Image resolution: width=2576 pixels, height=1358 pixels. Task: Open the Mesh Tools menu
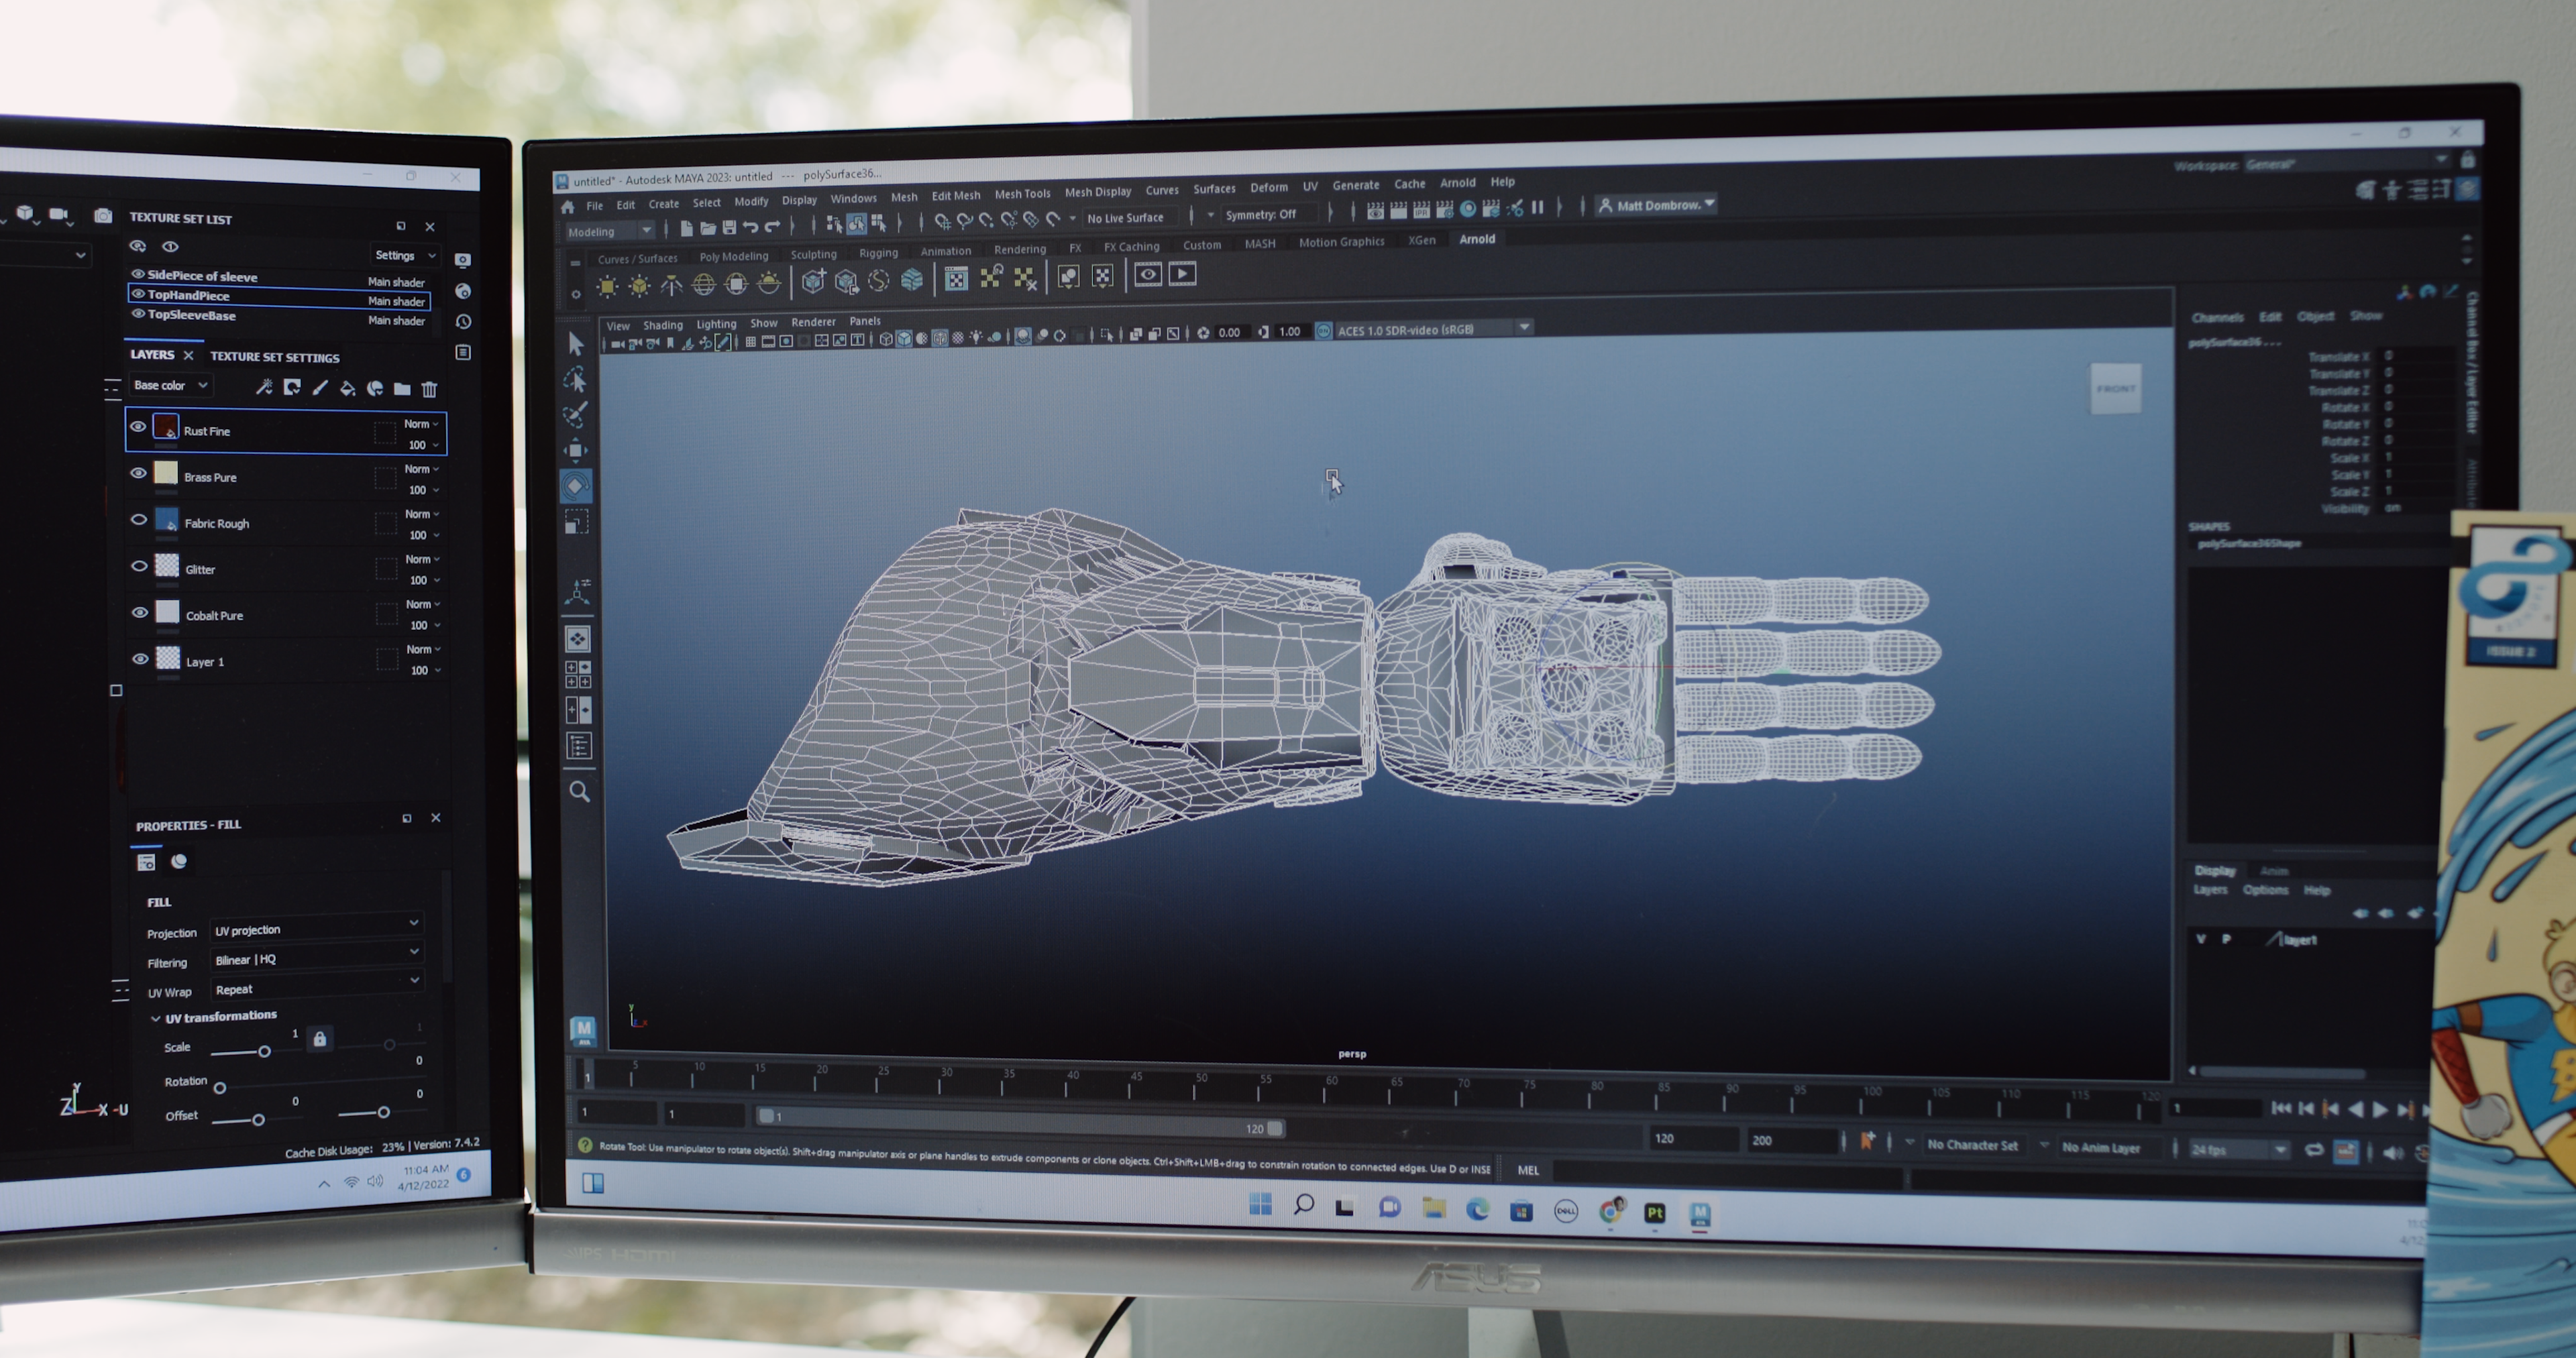click(1022, 194)
